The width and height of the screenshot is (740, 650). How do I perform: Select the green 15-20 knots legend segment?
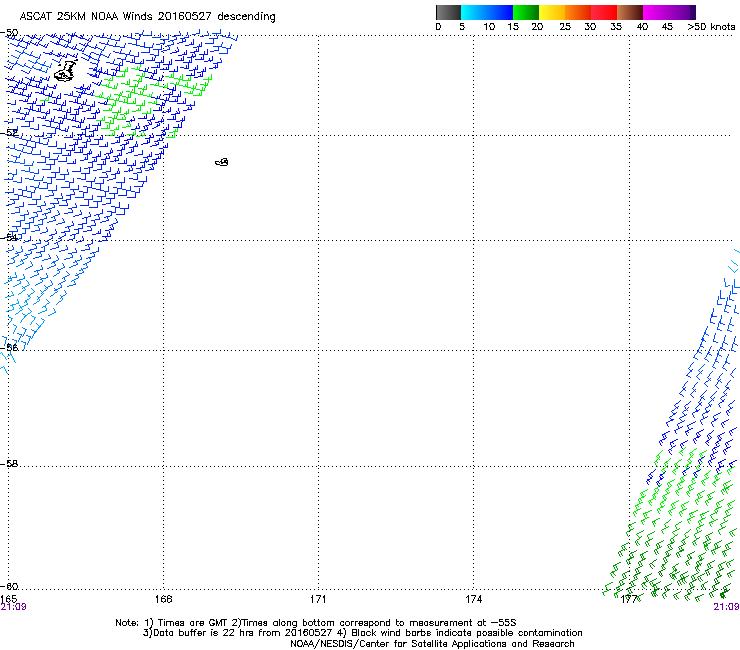[526, 12]
